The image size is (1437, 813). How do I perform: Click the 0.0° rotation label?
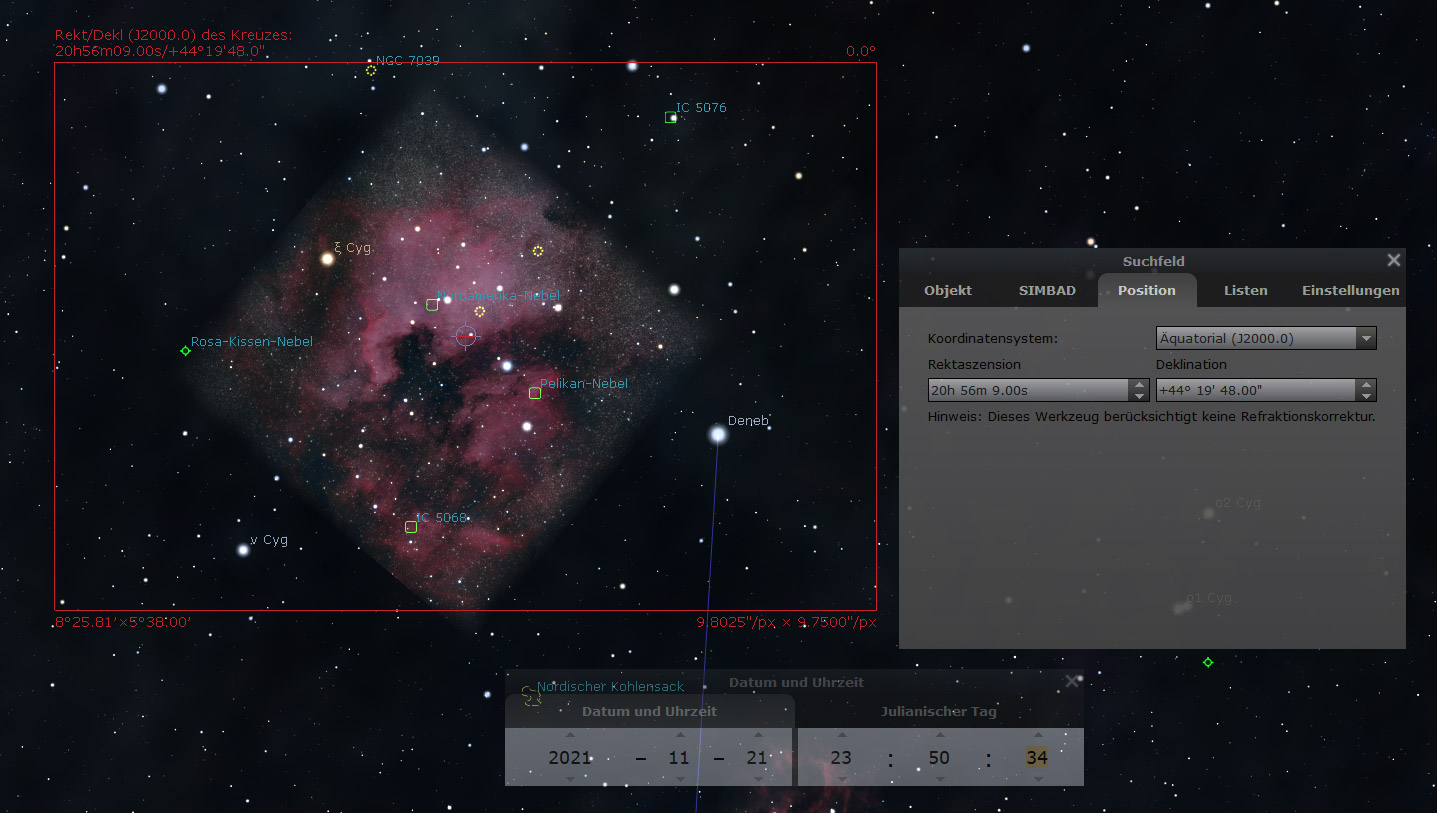pyautogui.click(x=860, y=51)
